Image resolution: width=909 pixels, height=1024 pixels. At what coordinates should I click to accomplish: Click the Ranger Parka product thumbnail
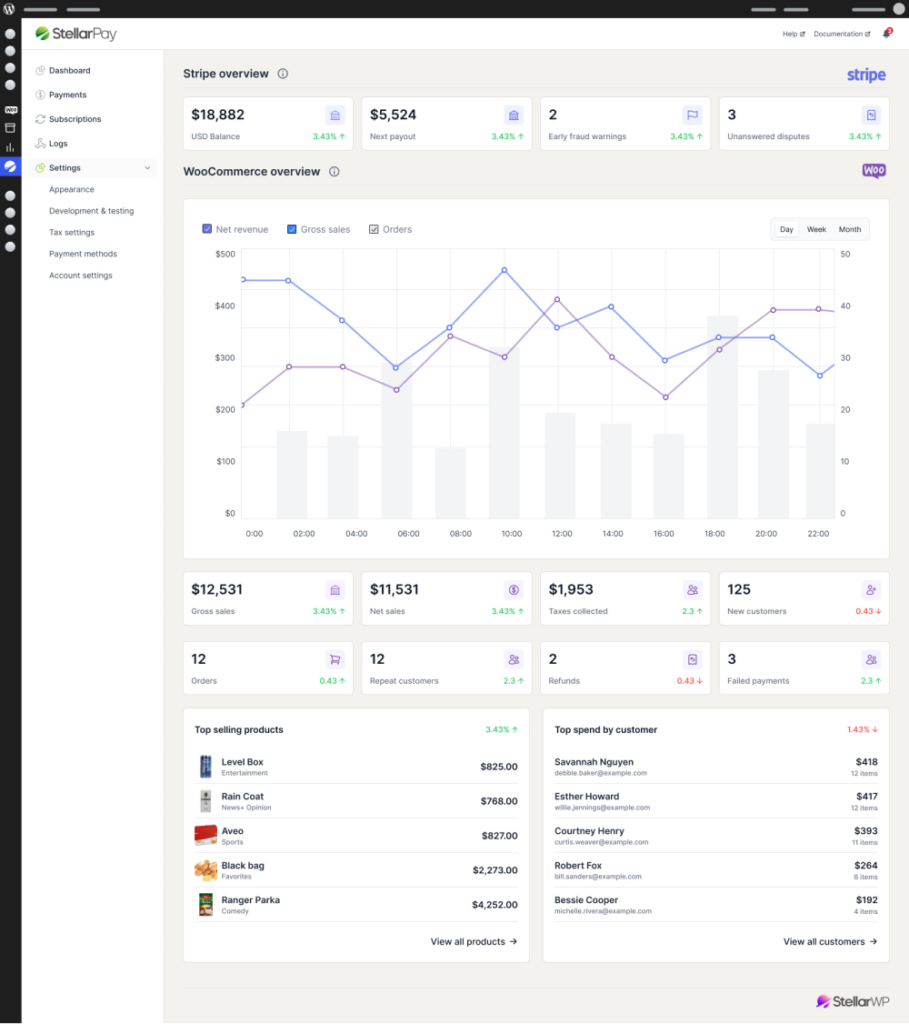coord(206,905)
